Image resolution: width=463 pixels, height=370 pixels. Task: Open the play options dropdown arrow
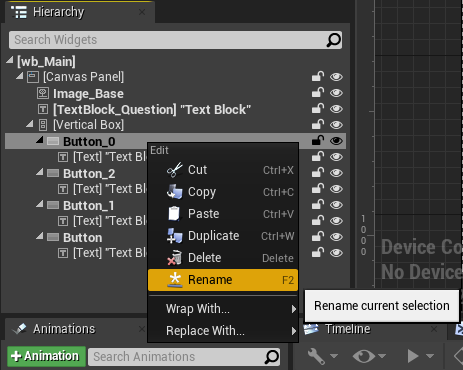point(430,356)
